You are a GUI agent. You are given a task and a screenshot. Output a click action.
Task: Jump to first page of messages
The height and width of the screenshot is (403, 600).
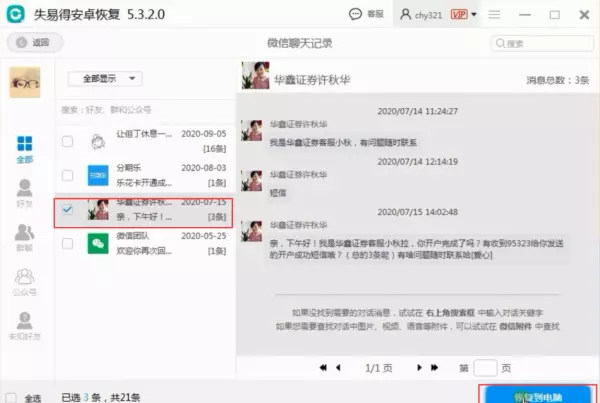coord(323,368)
